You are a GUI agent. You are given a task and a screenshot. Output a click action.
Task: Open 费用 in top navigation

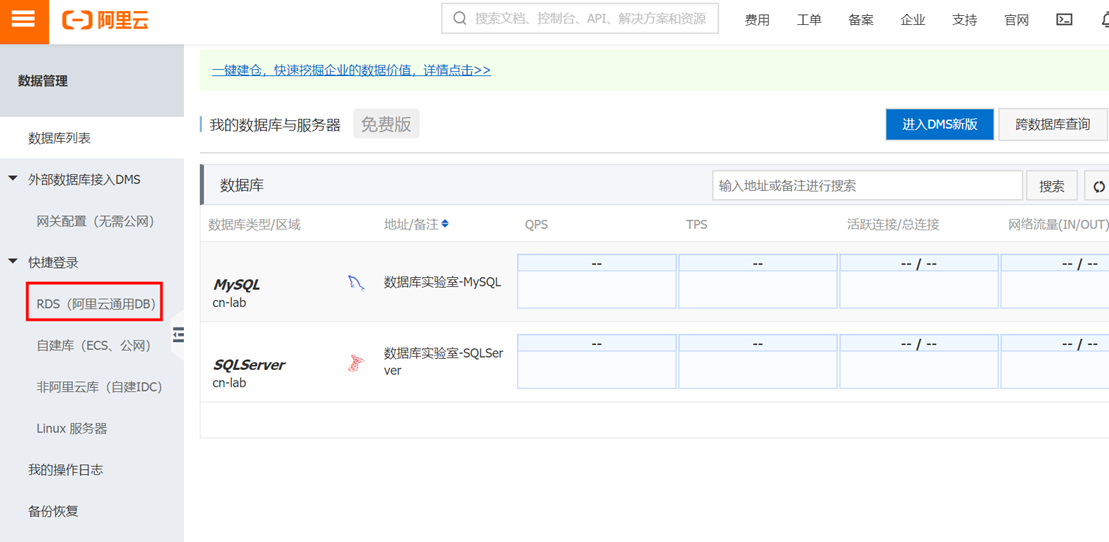(x=757, y=21)
